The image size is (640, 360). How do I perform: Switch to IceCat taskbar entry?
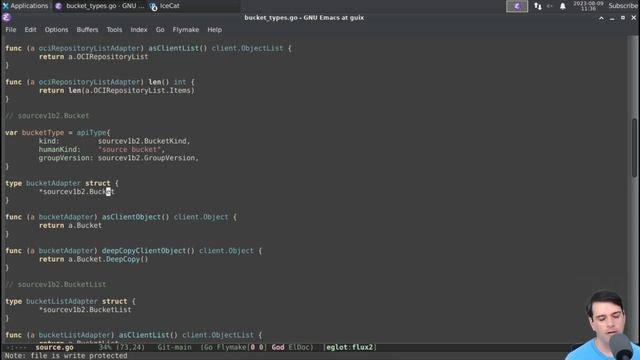165,6
